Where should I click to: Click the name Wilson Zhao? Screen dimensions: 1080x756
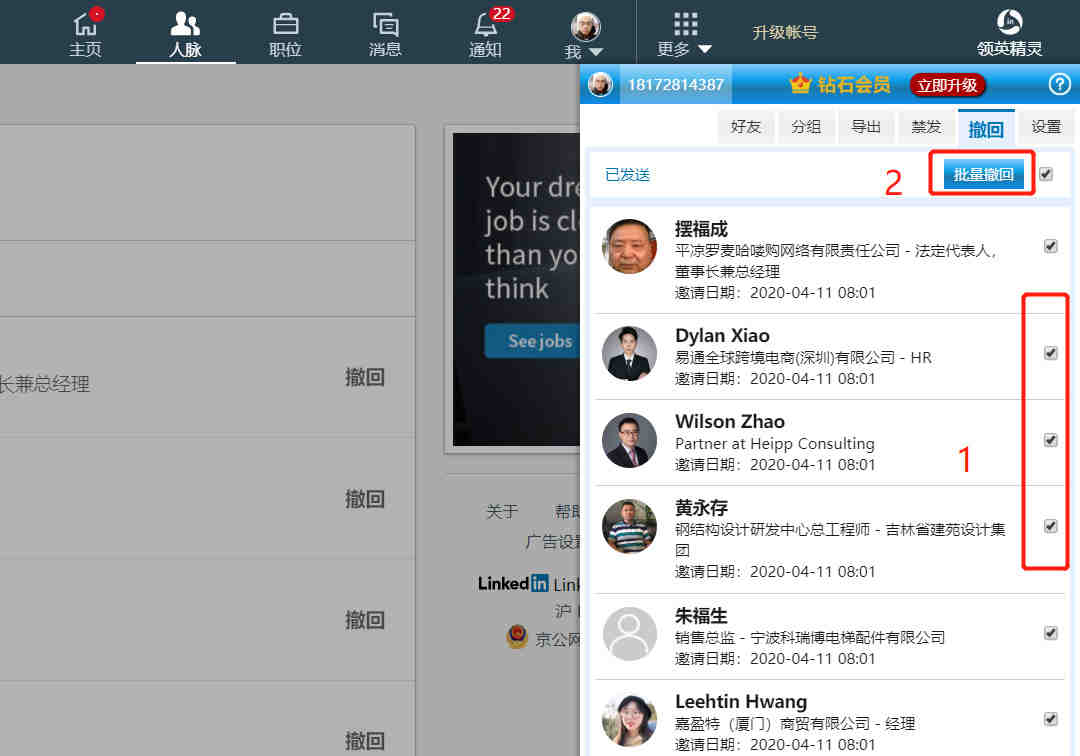point(730,421)
